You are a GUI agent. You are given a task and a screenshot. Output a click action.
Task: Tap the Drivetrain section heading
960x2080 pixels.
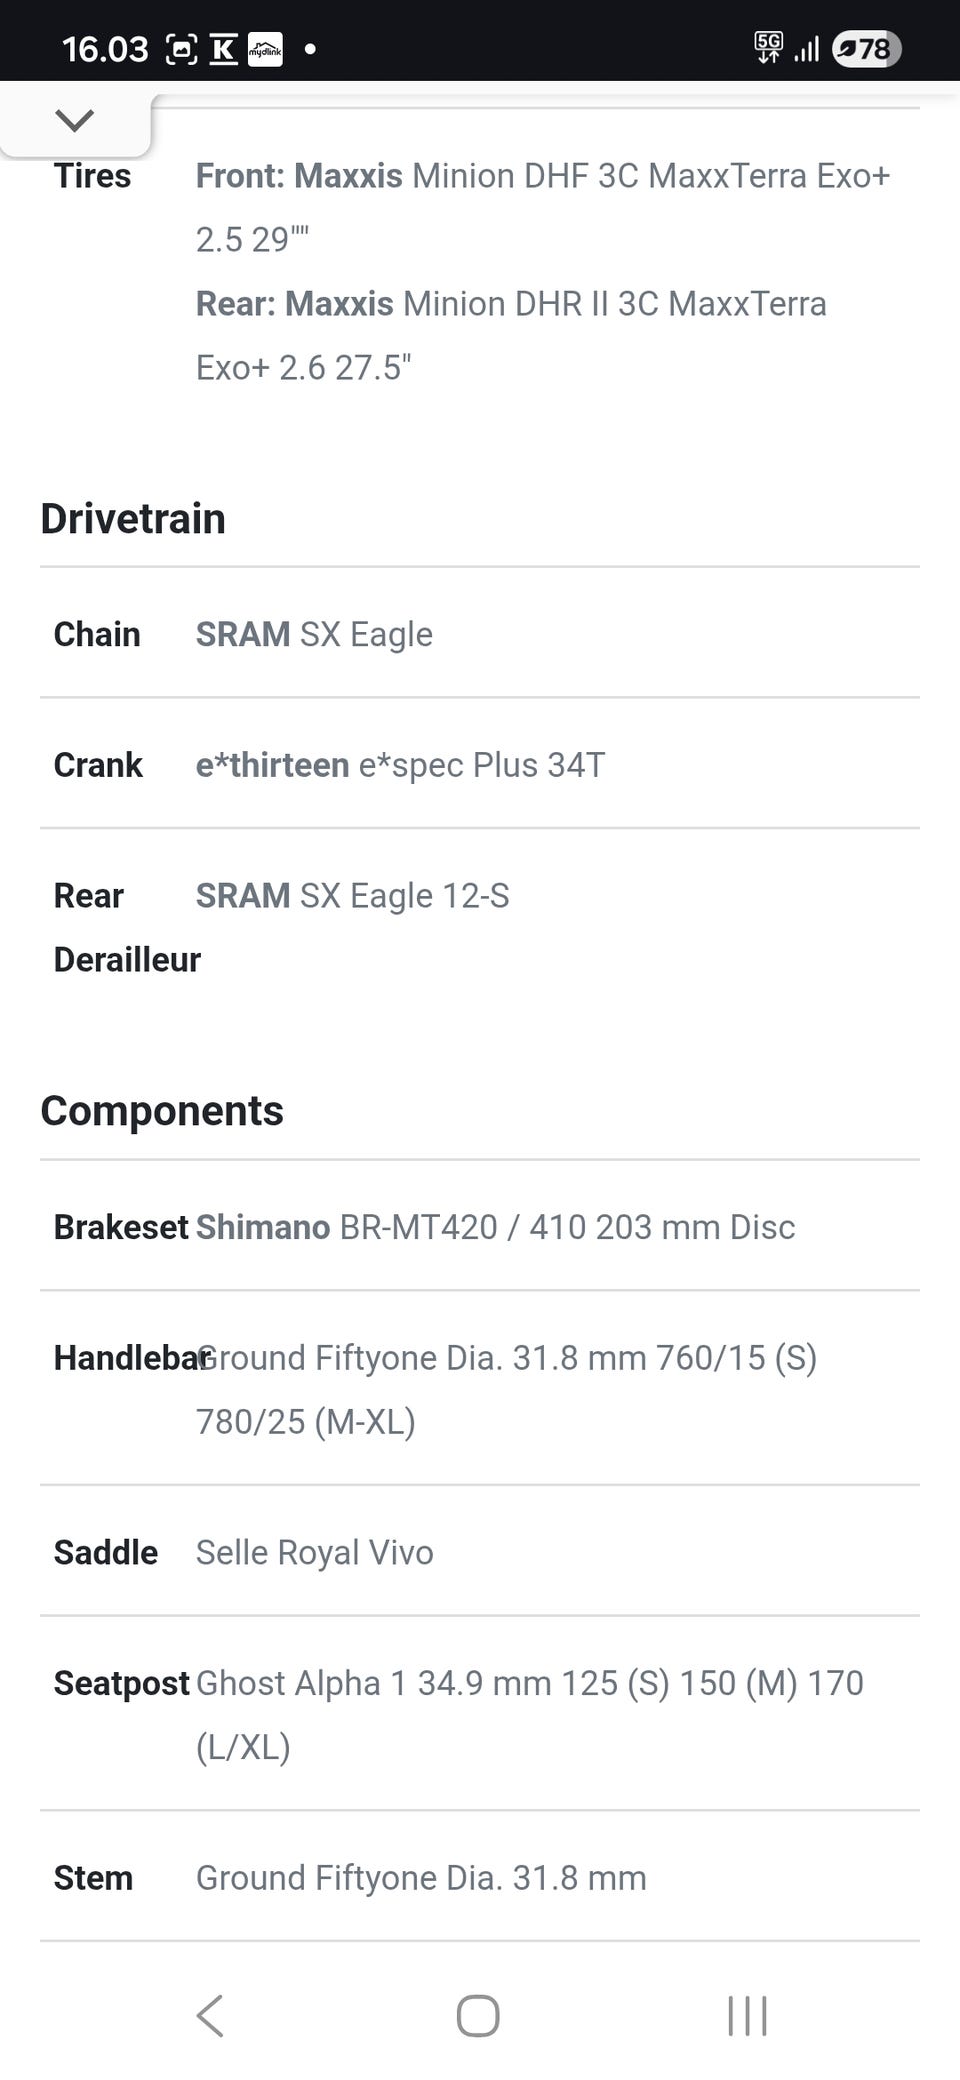coord(133,519)
